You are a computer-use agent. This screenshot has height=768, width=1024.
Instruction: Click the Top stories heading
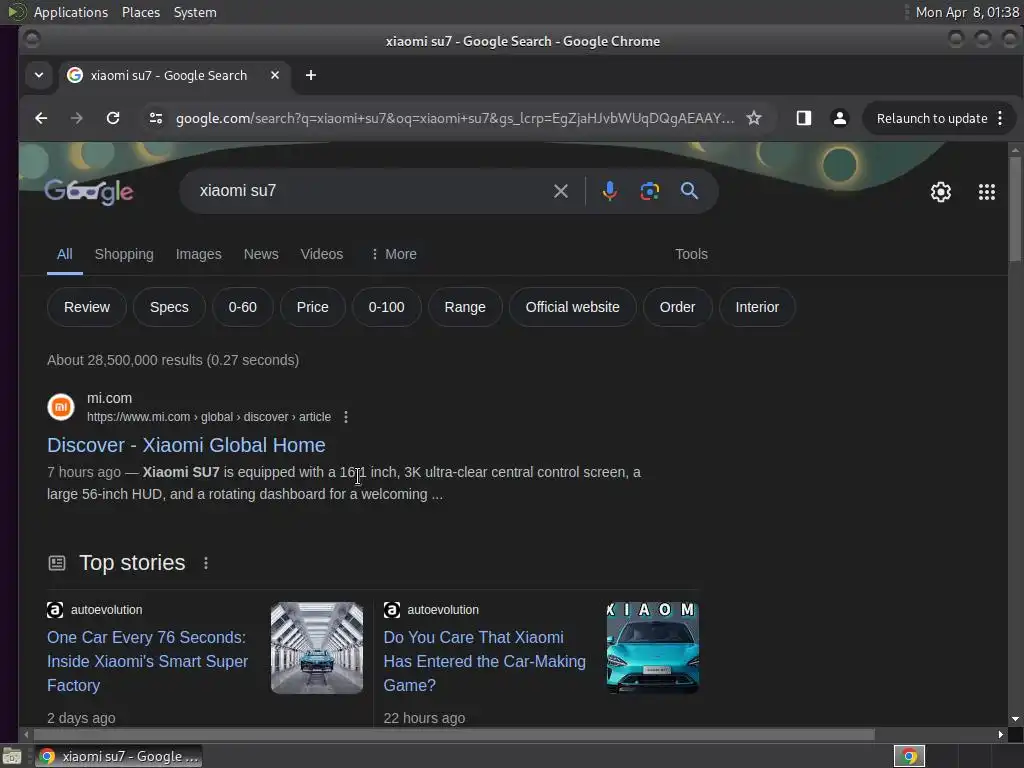(132, 563)
